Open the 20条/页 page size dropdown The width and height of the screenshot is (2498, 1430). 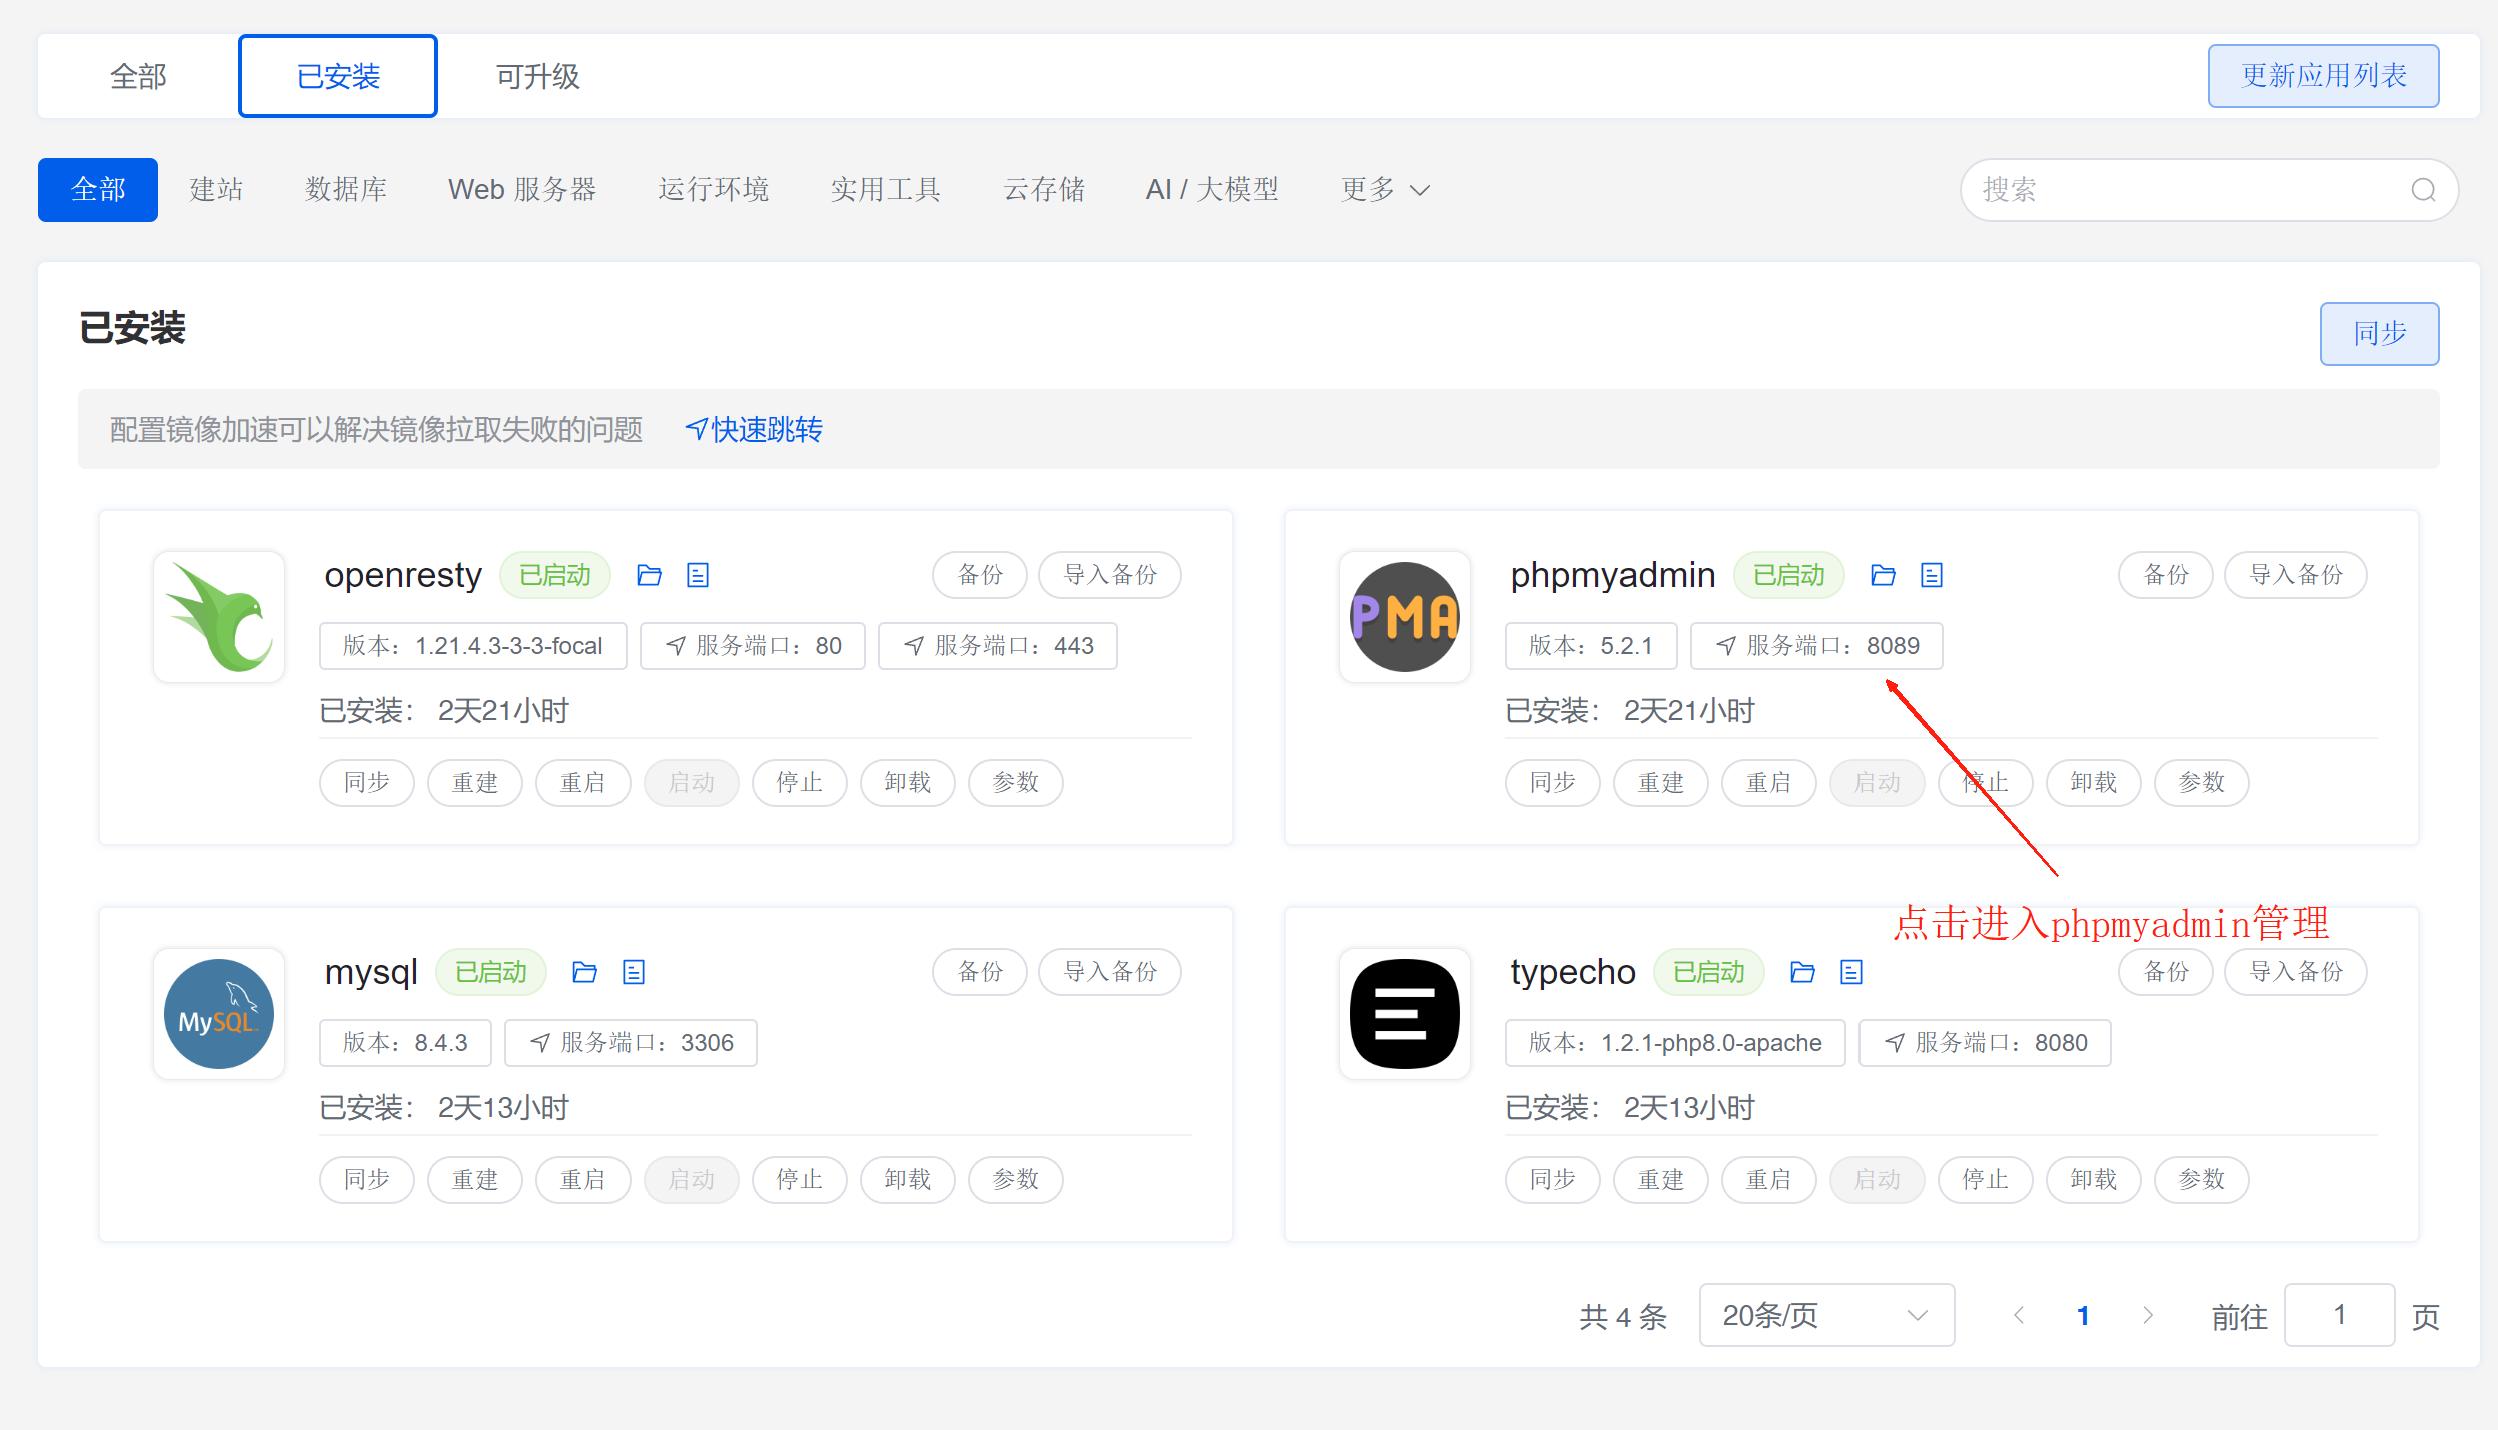(x=1826, y=1315)
